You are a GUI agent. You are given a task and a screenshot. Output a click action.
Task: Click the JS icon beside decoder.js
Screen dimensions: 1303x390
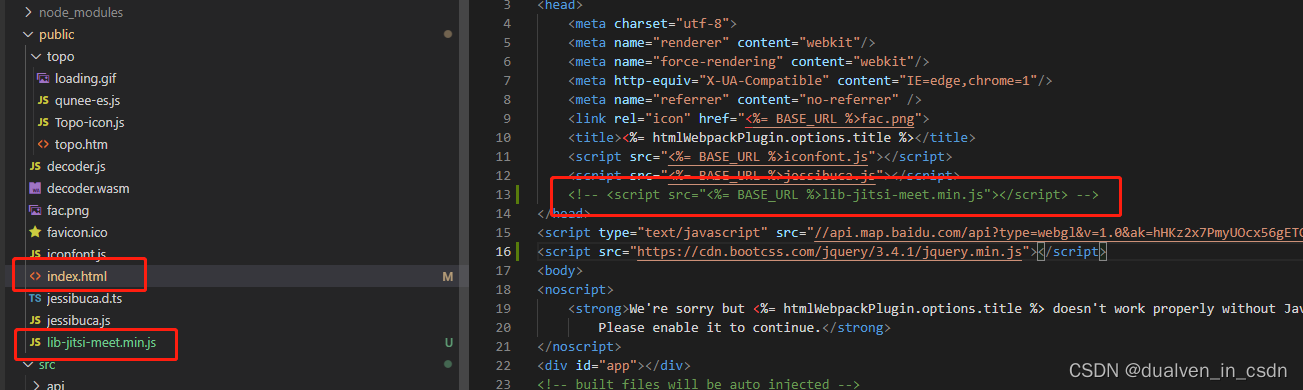point(35,167)
